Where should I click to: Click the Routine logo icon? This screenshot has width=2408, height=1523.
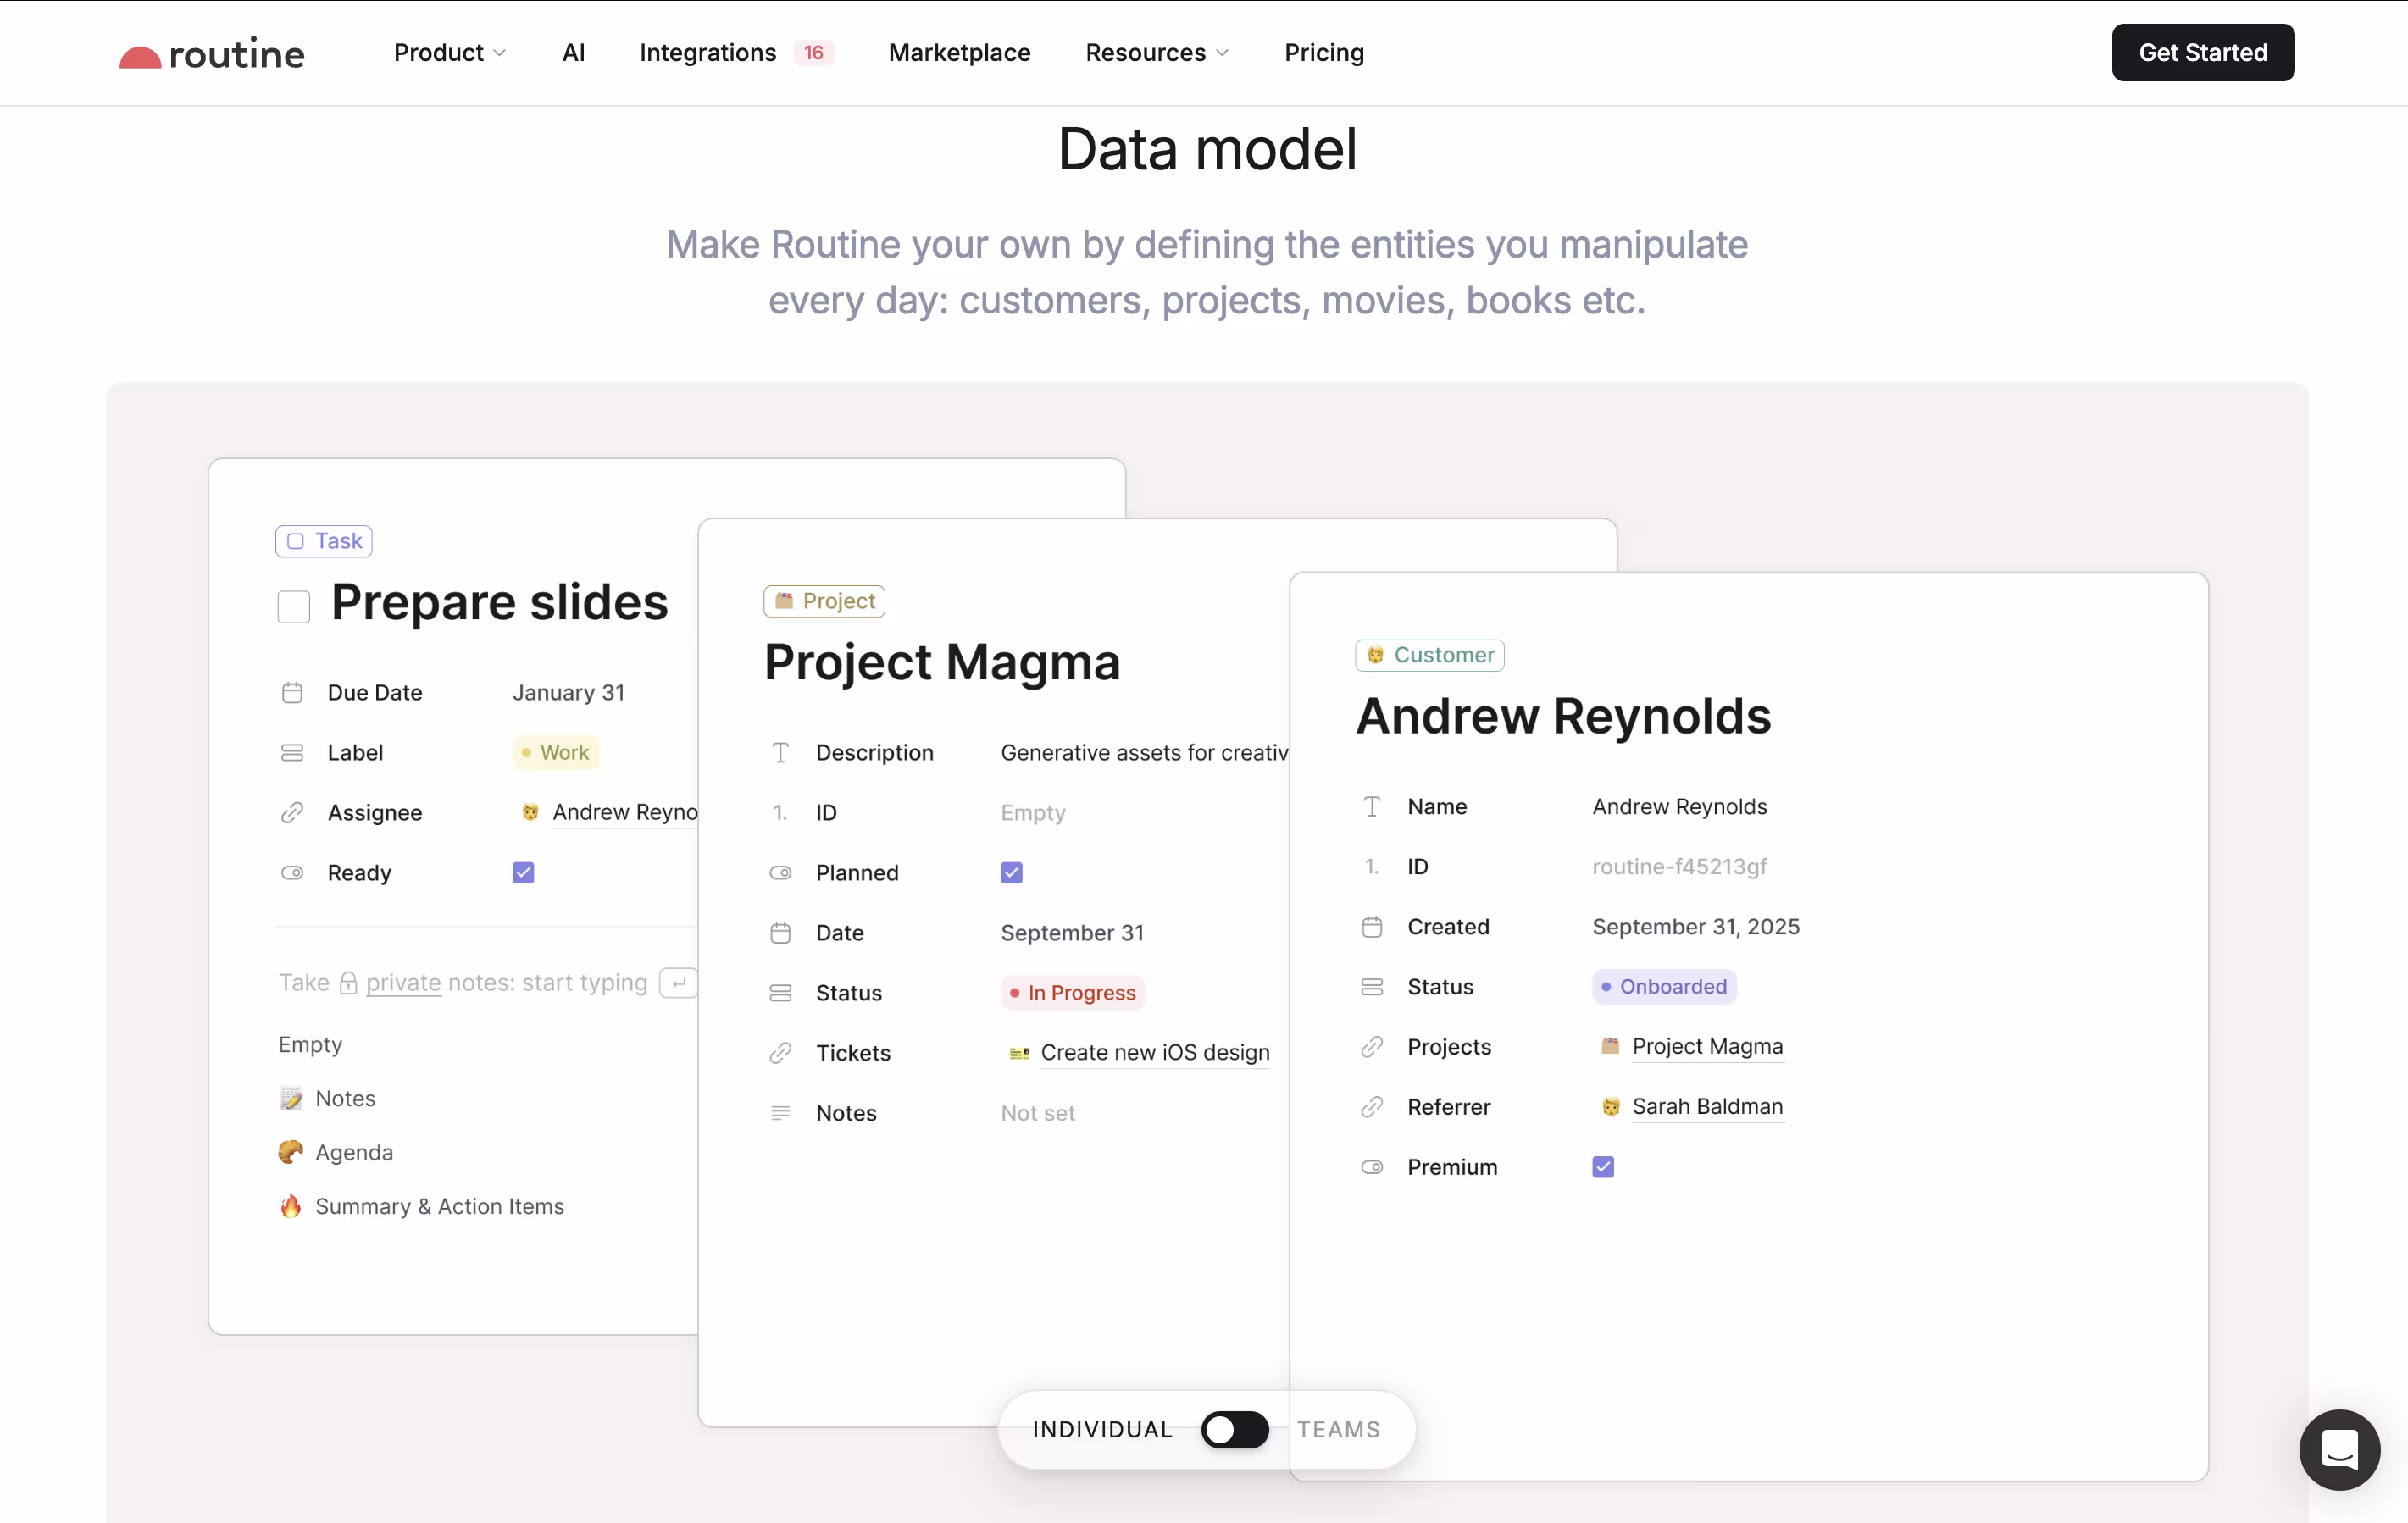point(140,57)
